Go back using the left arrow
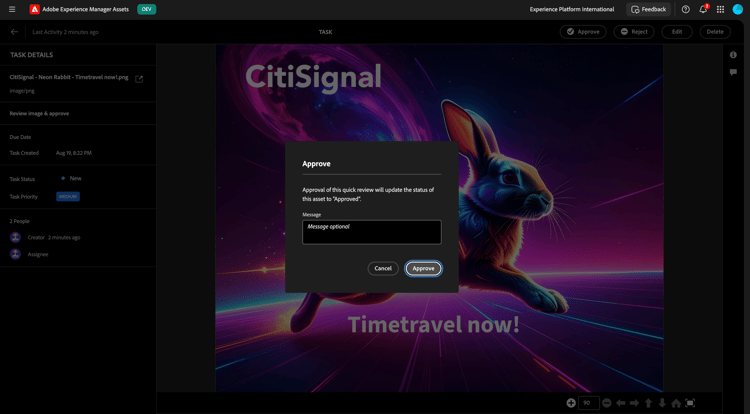750x414 pixels. click(14, 32)
